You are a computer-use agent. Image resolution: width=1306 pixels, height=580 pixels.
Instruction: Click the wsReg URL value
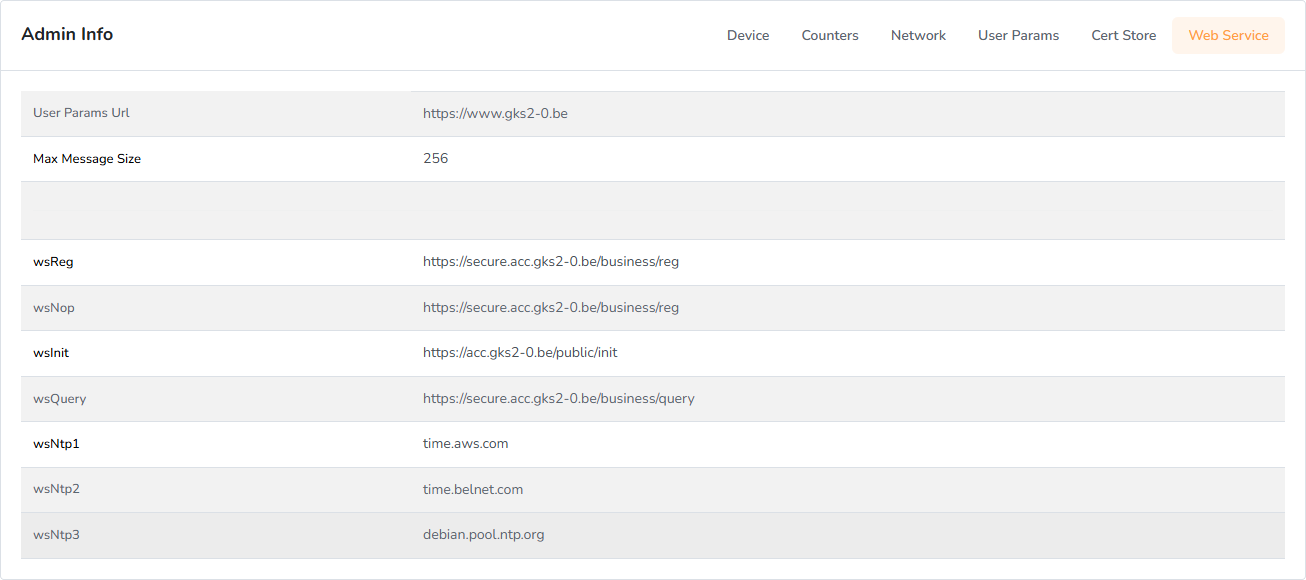pos(551,262)
